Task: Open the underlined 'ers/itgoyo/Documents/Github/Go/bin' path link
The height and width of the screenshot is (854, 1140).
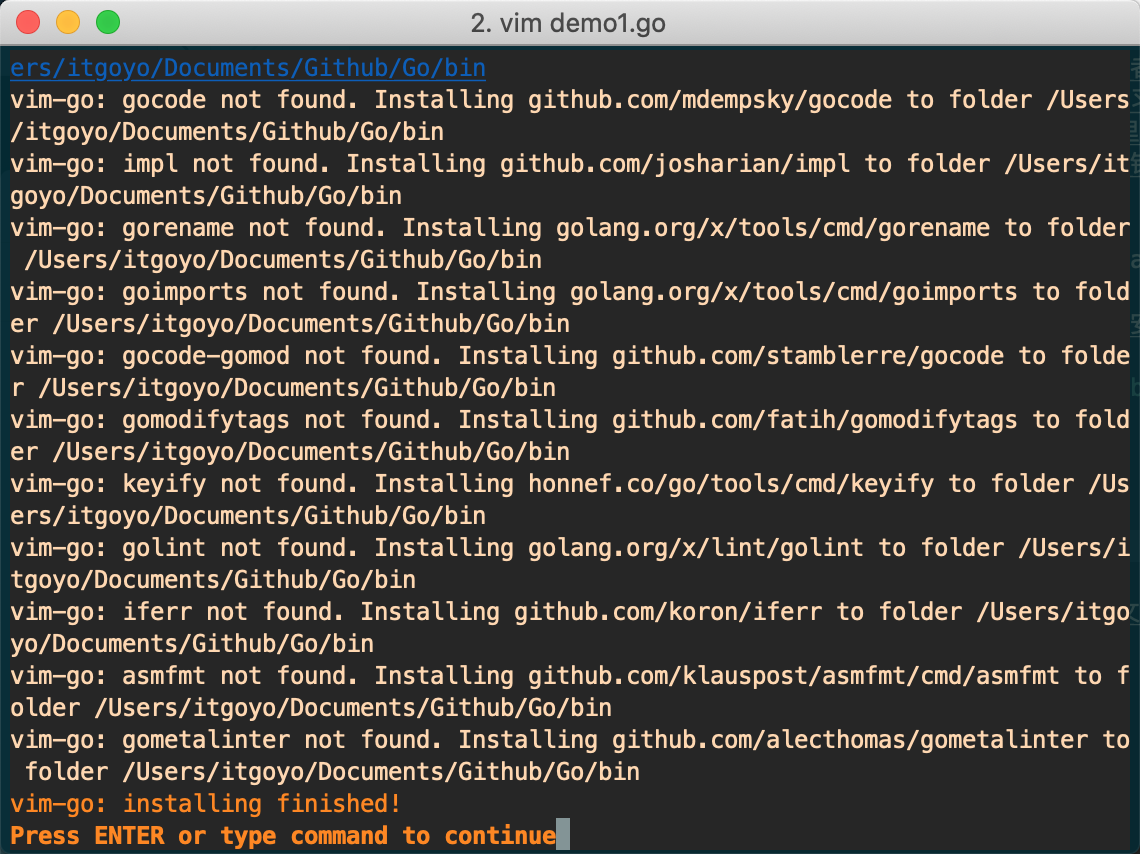Action: click(x=248, y=68)
